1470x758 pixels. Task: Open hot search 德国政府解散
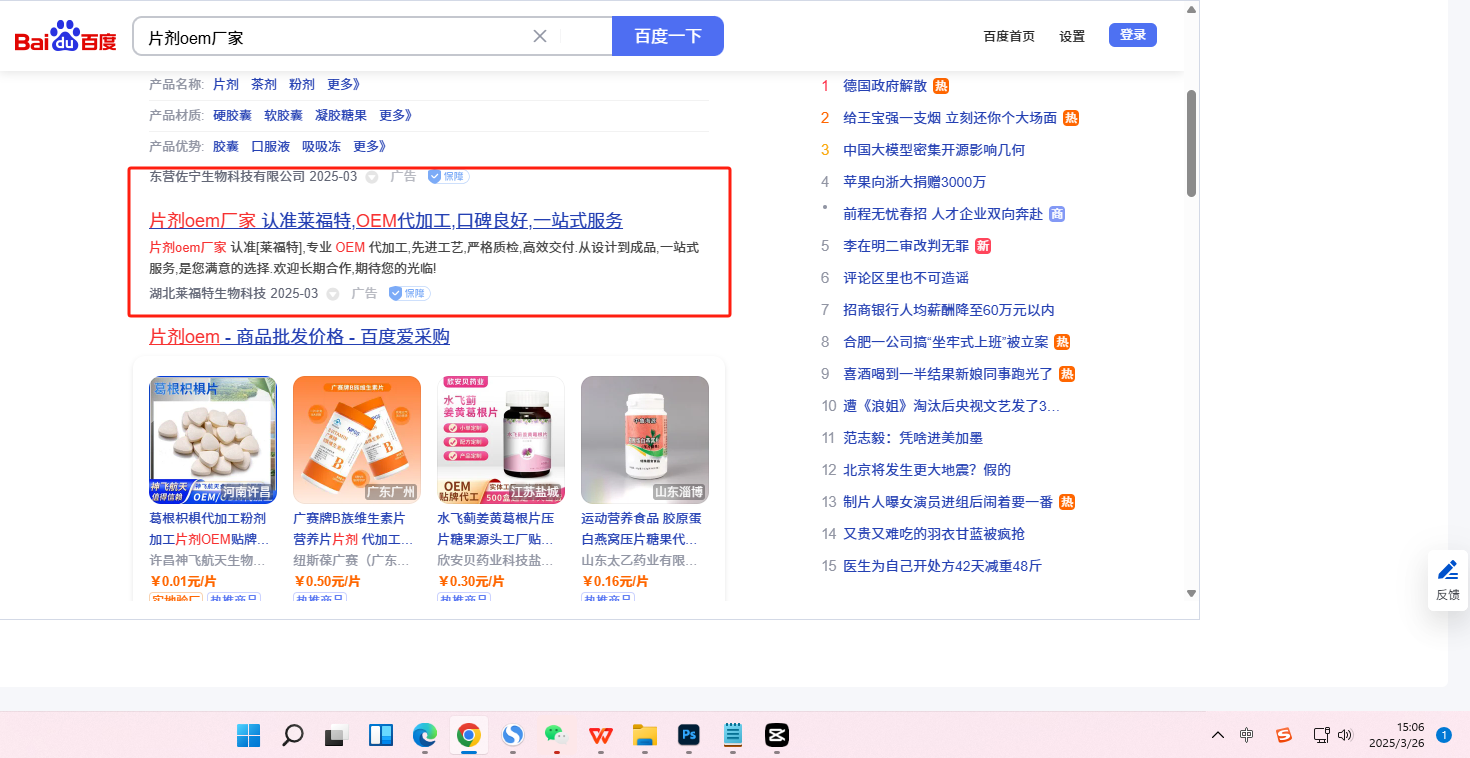885,86
